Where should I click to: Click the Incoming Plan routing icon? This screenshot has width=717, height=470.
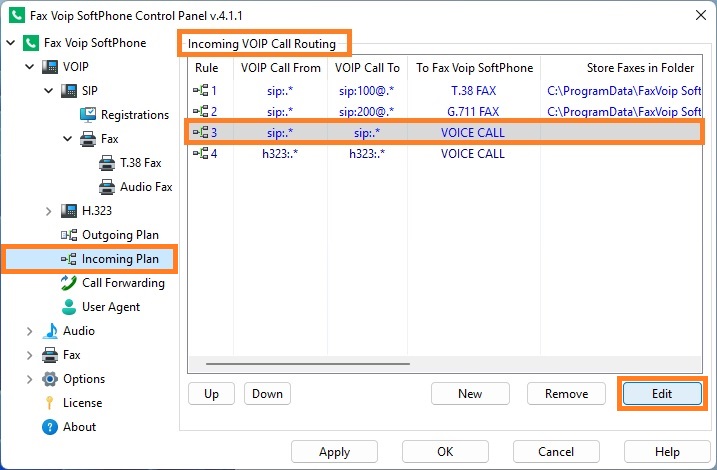(x=69, y=259)
